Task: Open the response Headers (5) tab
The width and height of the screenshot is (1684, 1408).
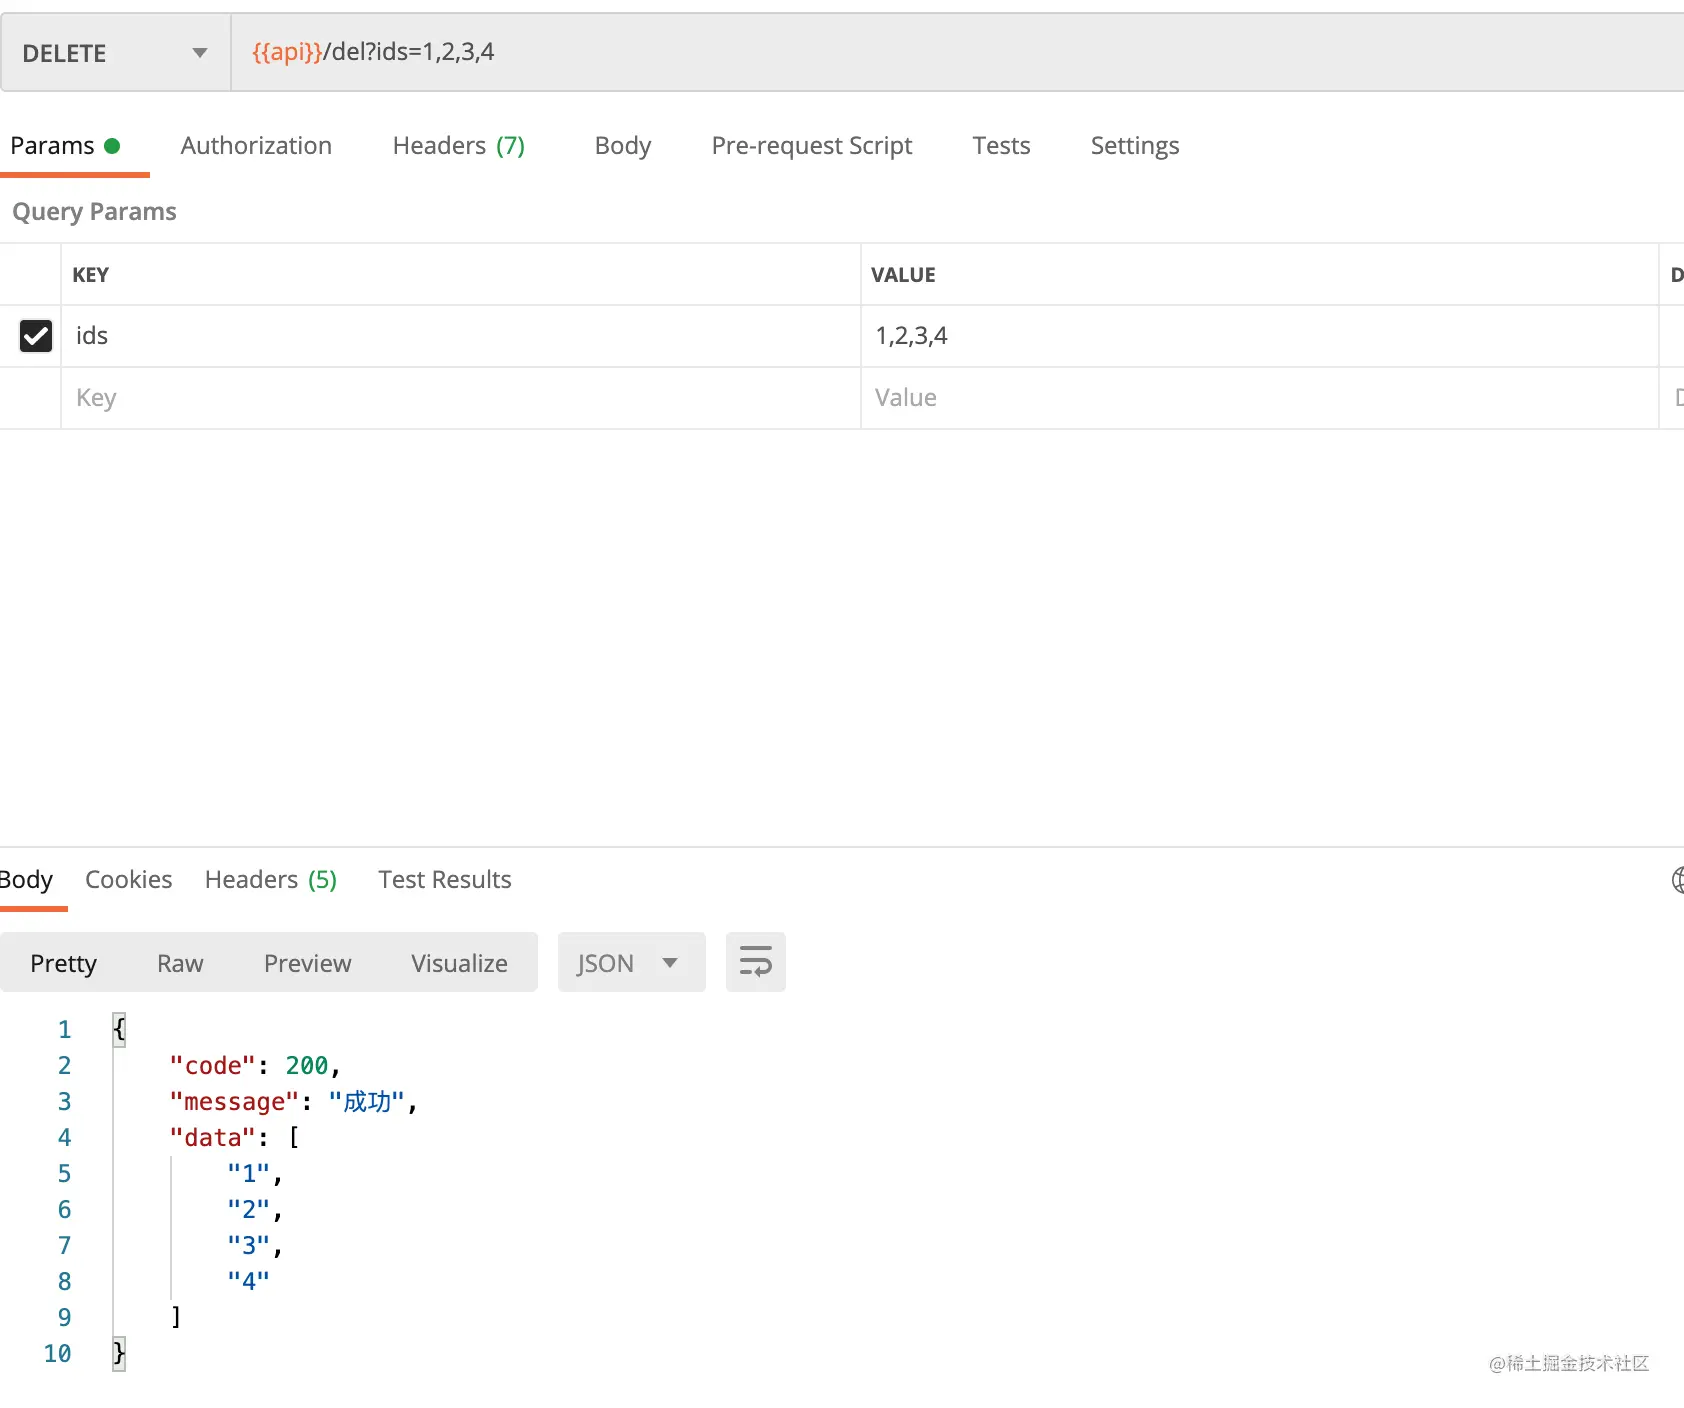Action: pos(270,880)
